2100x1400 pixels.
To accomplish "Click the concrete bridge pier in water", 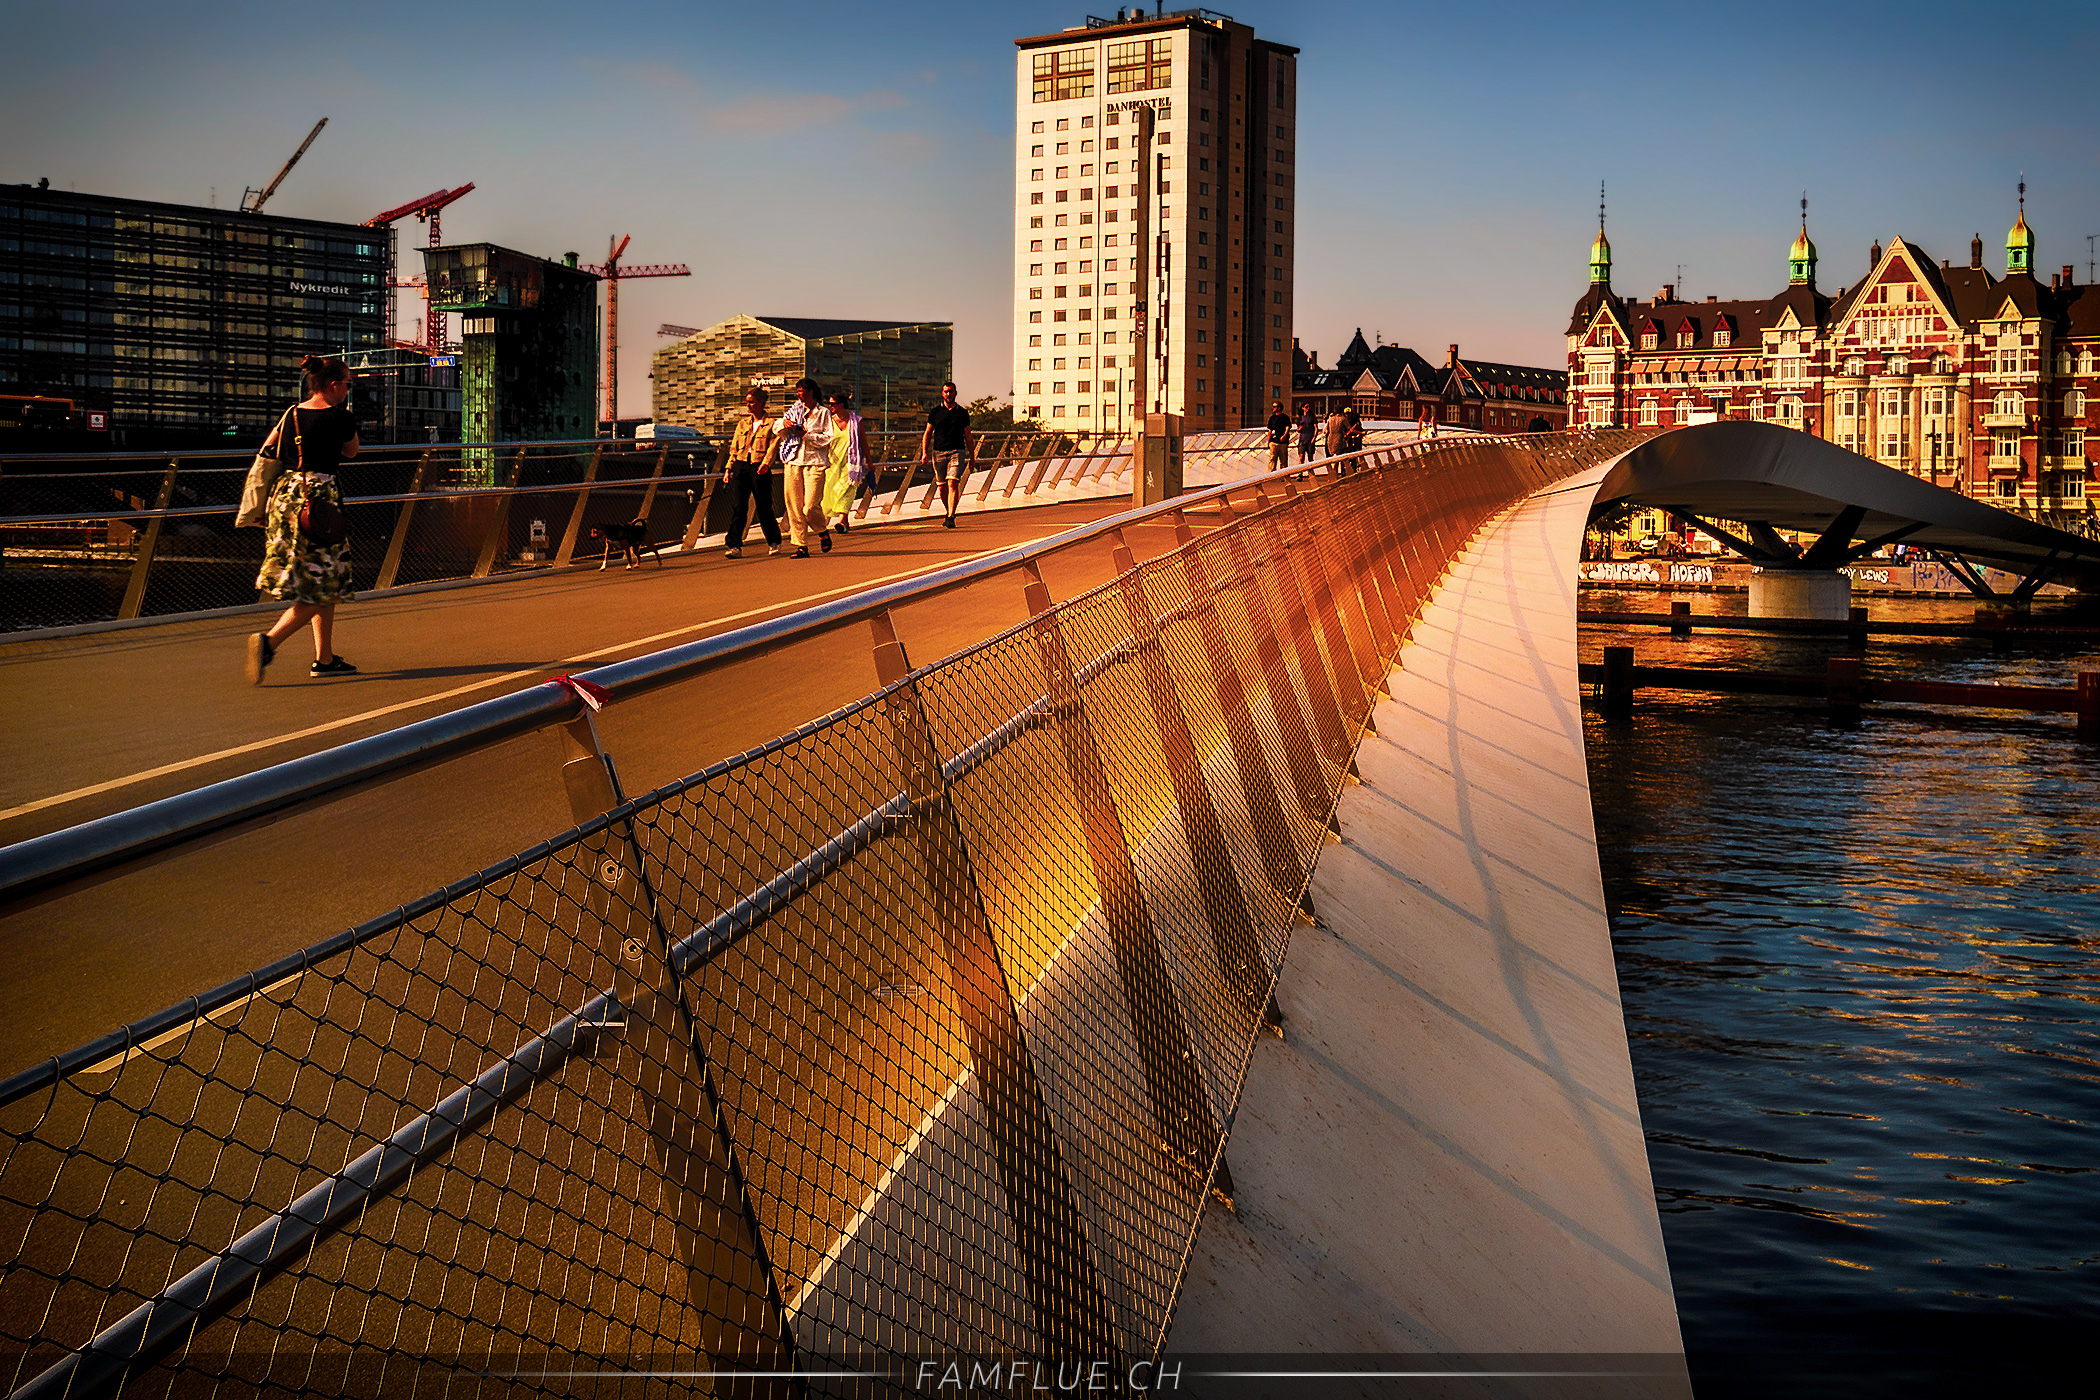I will (x=1798, y=593).
